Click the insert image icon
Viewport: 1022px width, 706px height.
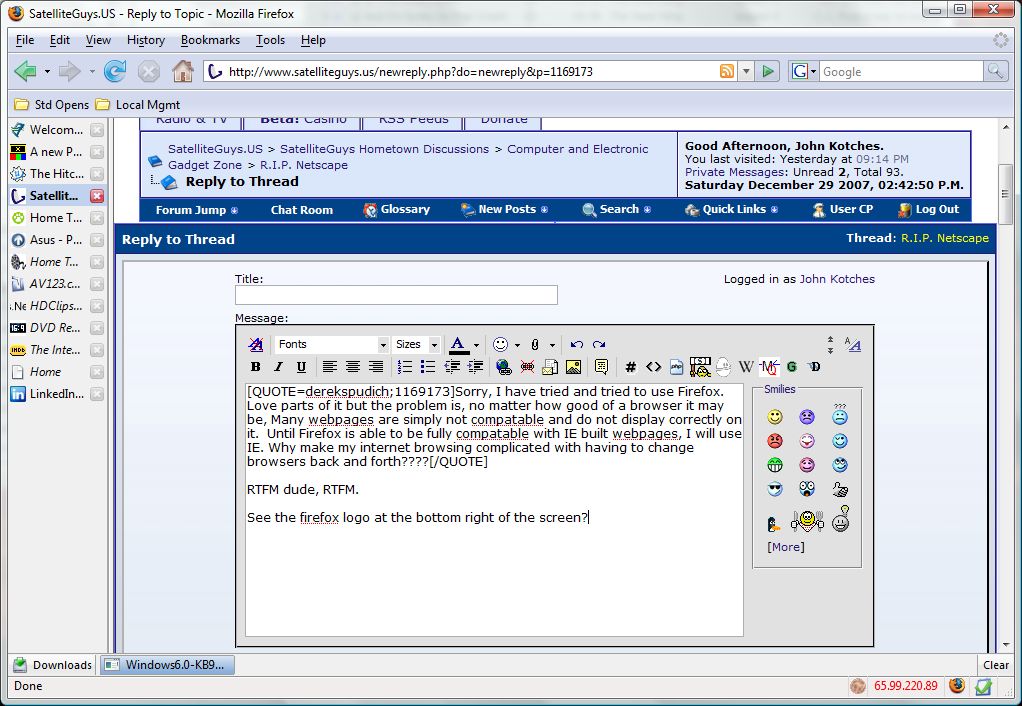pyautogui.click(x=573, y=367)
